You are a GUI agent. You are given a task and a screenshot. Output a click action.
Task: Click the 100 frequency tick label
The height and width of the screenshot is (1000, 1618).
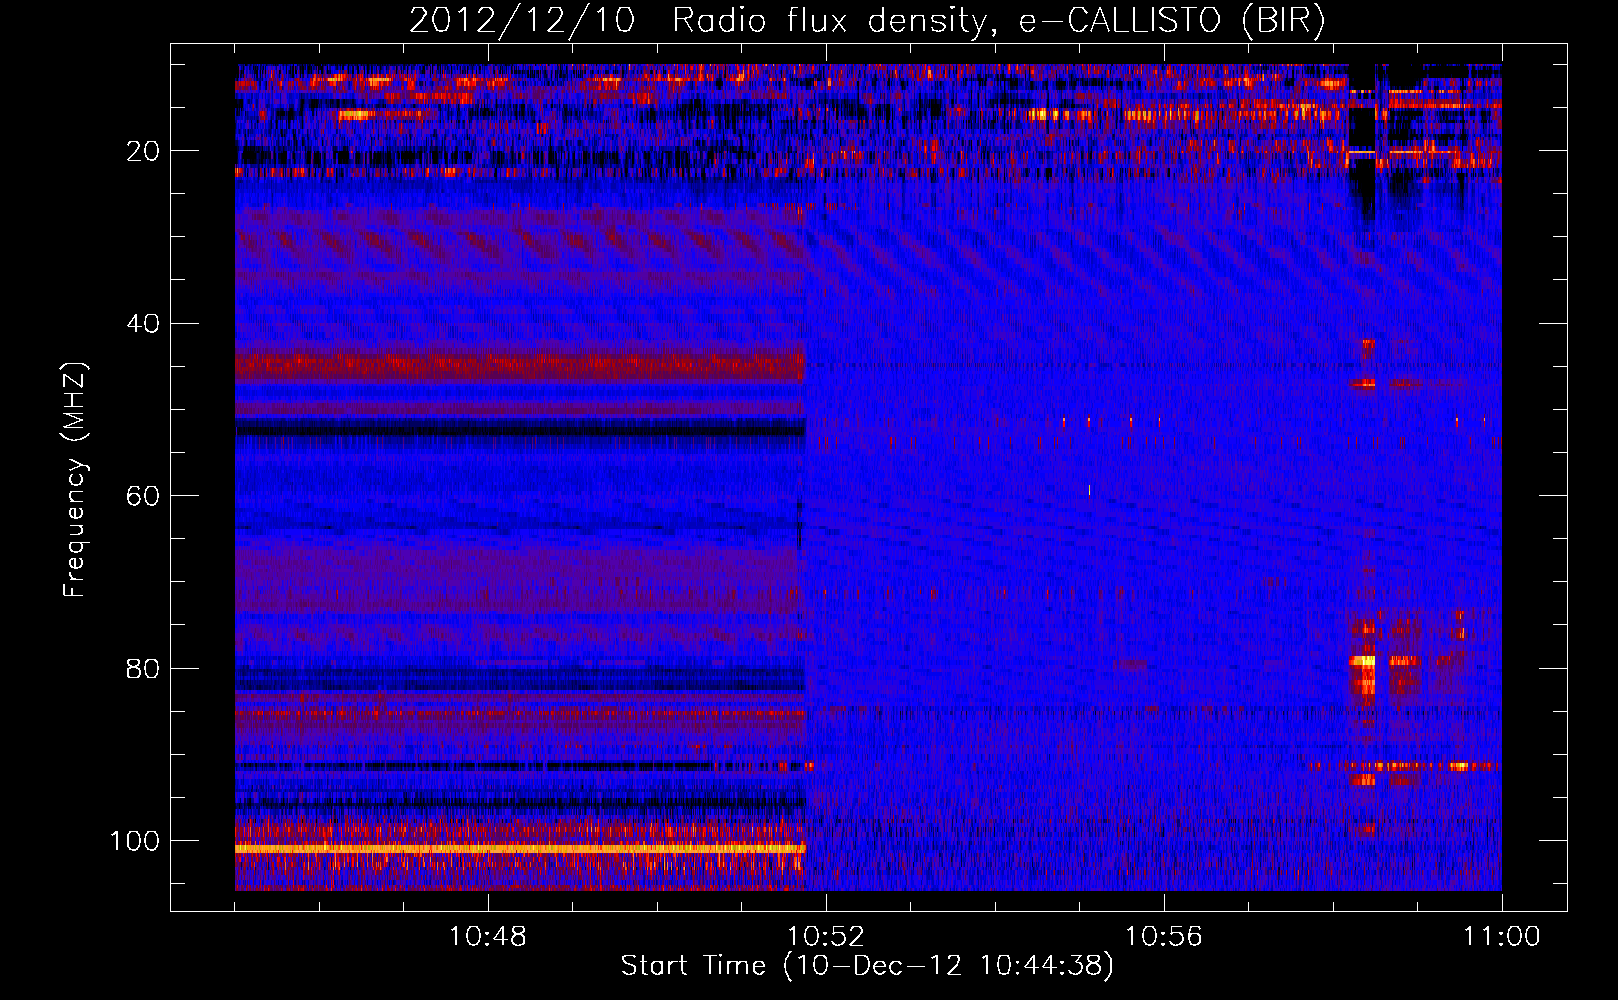pos(134,841)
